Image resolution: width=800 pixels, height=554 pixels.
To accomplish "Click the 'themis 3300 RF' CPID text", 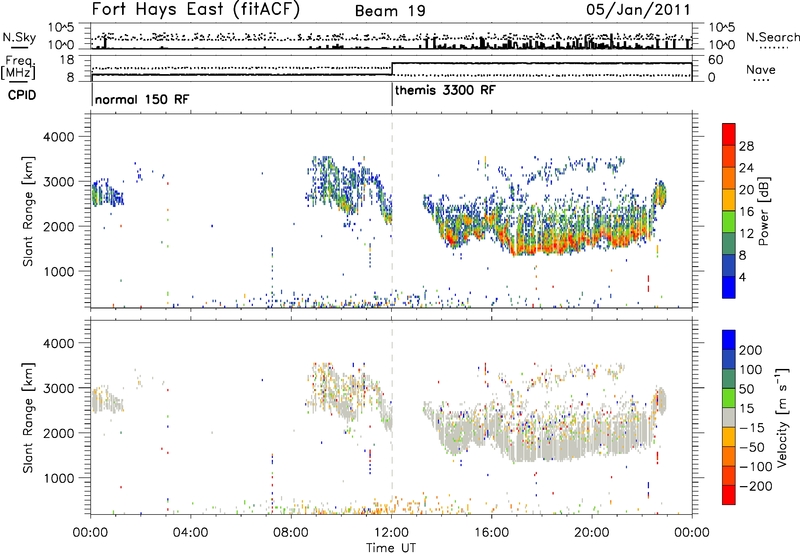I will tap(445, 90).
